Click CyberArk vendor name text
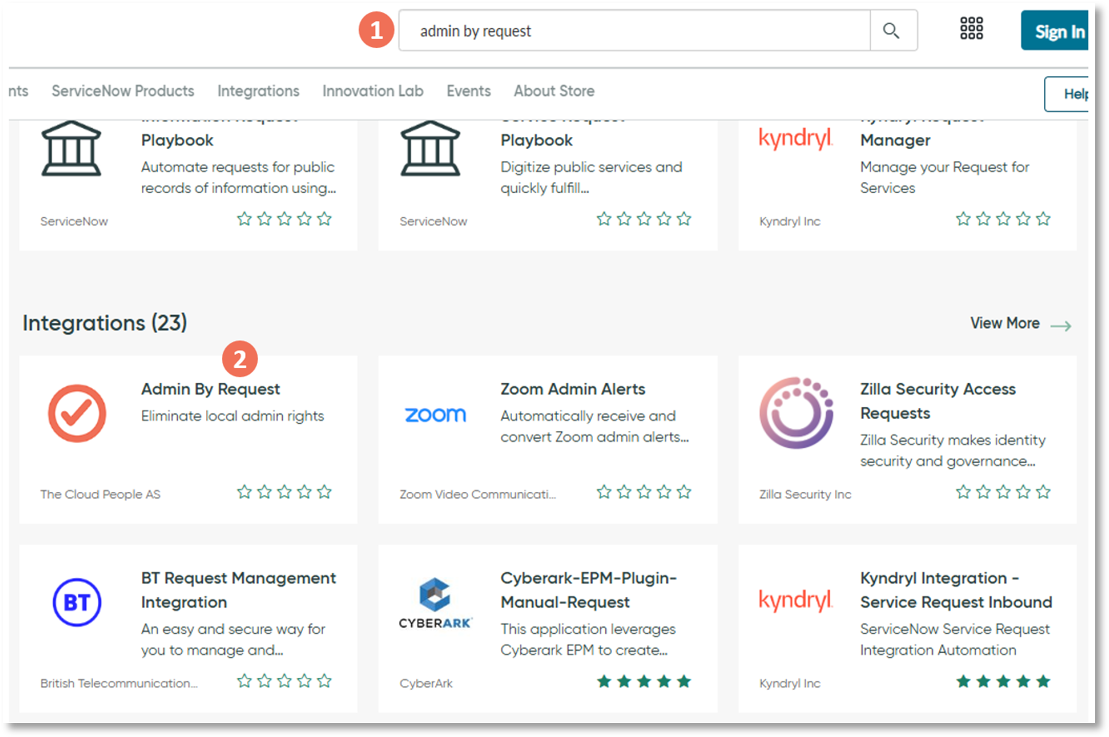The width and height of the screenshot is (1109, 737). (x=426, y=683)
